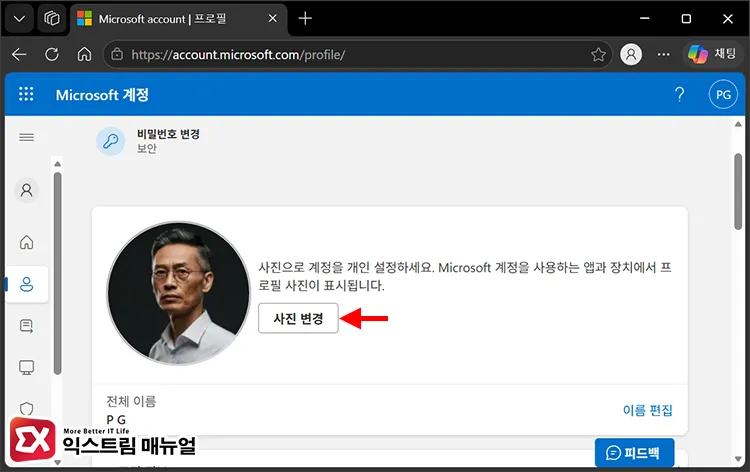View site information lock icon
Screen dimensions: 750x472
(x=117, y=55)
